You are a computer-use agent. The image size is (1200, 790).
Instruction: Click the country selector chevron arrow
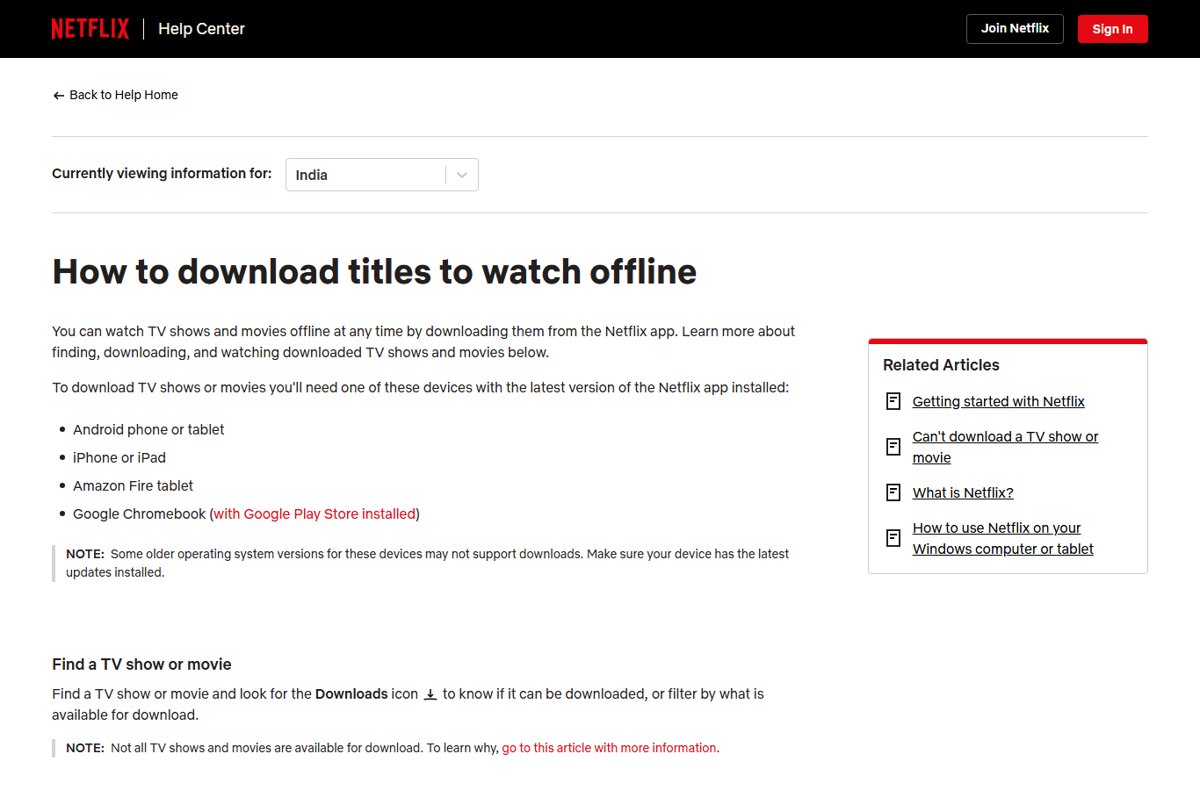462,175
